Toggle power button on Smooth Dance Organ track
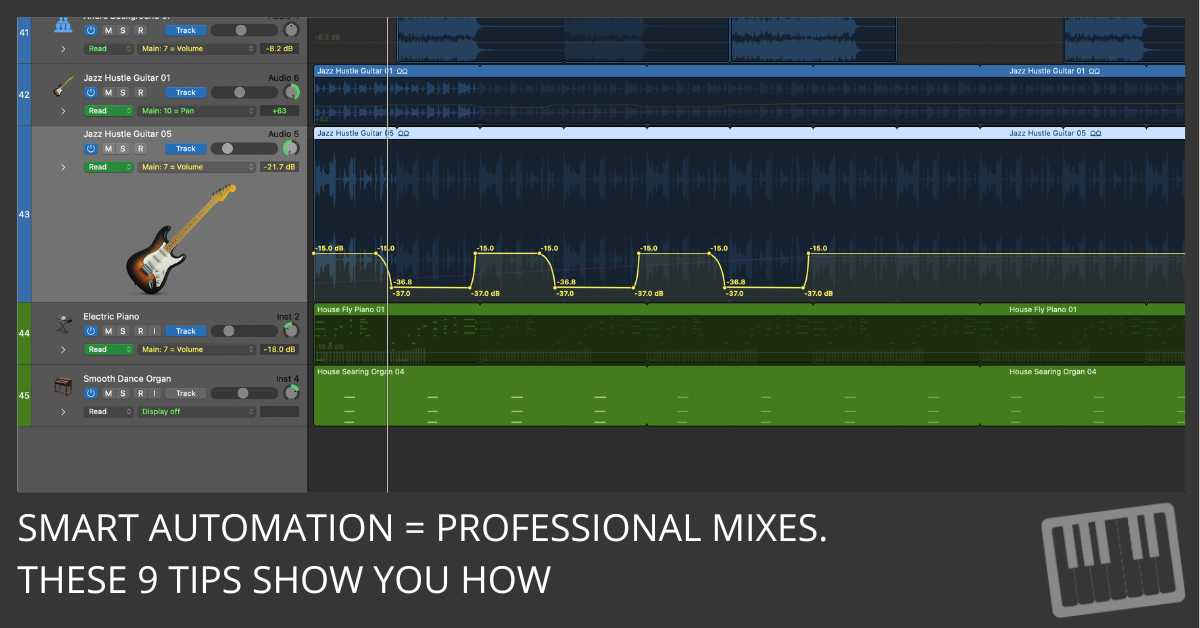The height and width of the screenshot is (628, 1200). 91,393
